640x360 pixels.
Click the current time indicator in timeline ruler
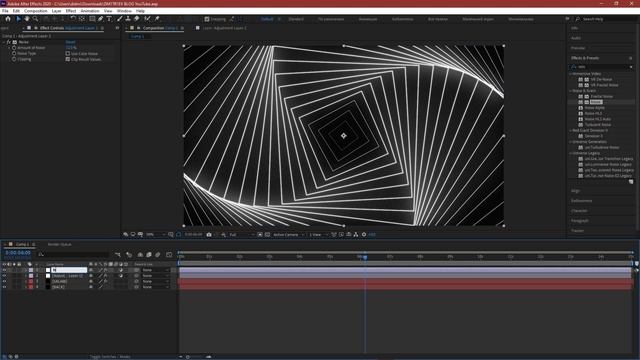click(x=365, y=257)
